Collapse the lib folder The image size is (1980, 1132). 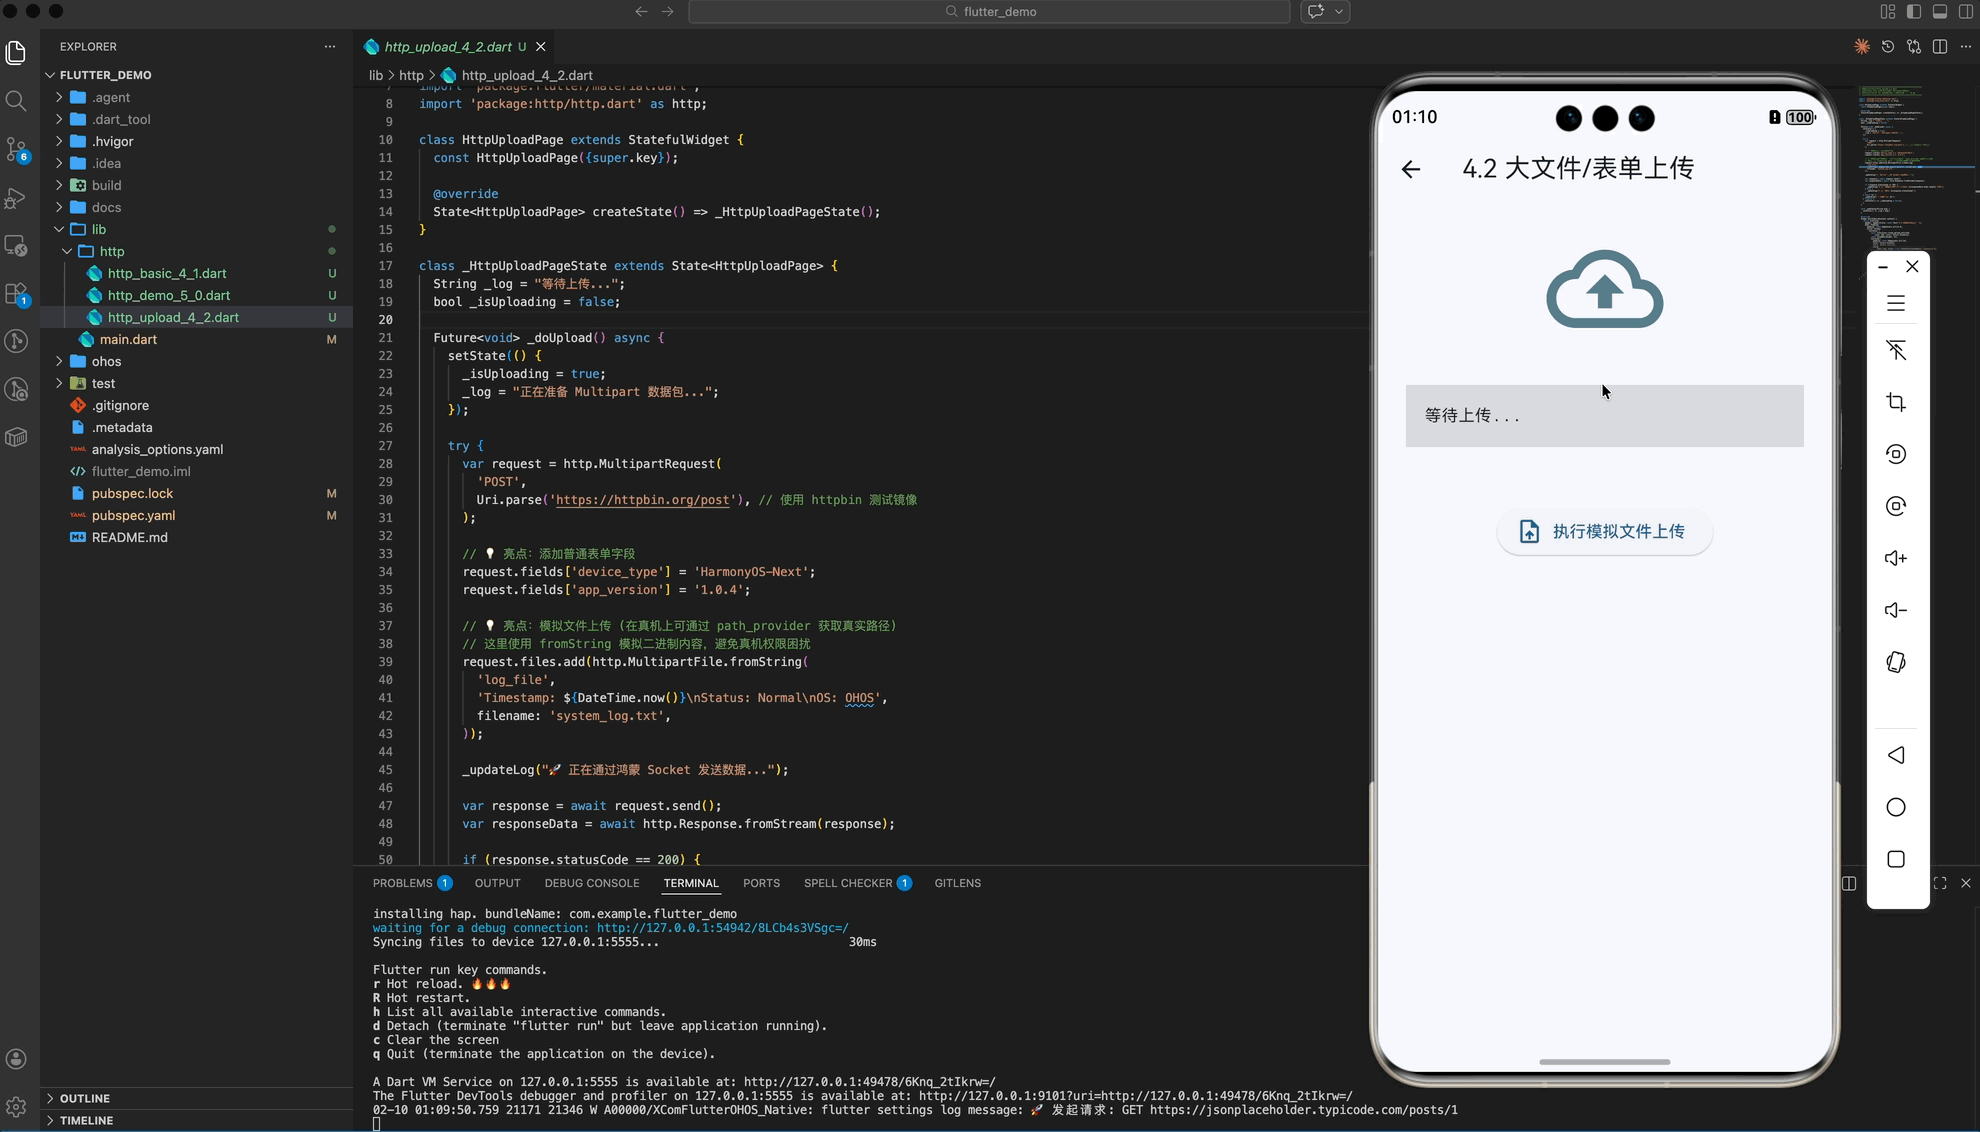click(x=98, y=229)
